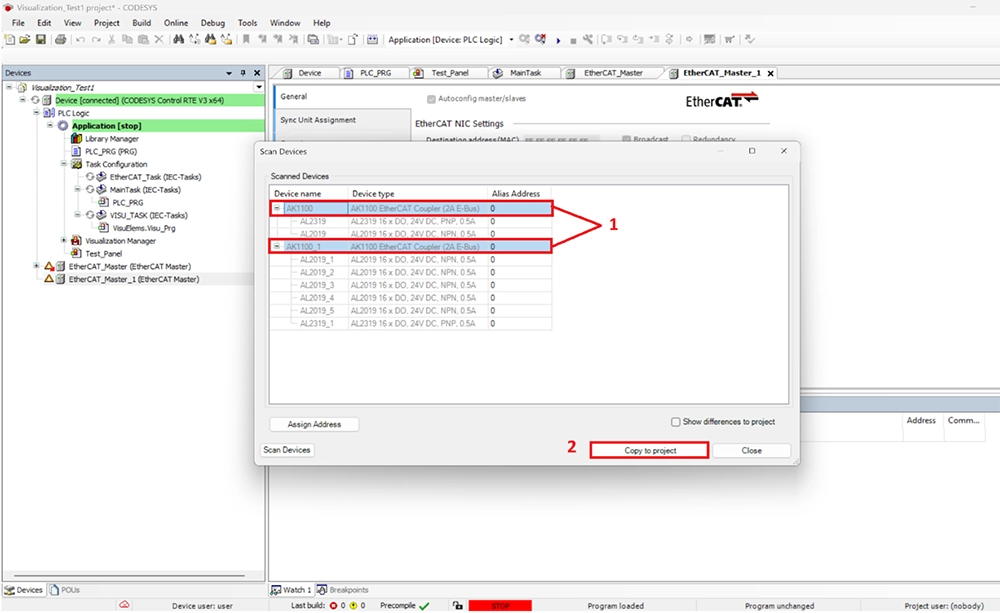Select the Library Manager tree item
The image size is (1000, 613).
coord(112,138)
